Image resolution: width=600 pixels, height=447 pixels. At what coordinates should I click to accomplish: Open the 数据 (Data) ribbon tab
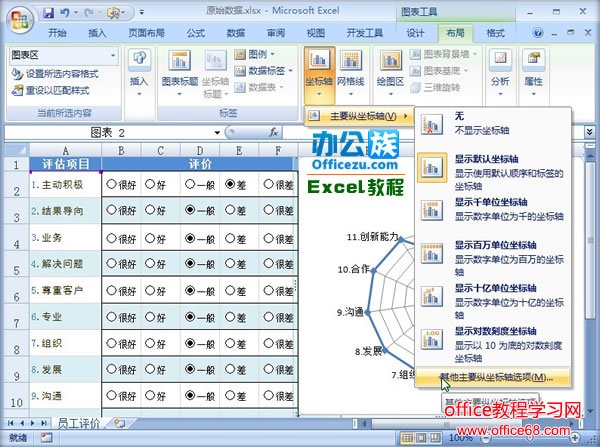[235, 33]
